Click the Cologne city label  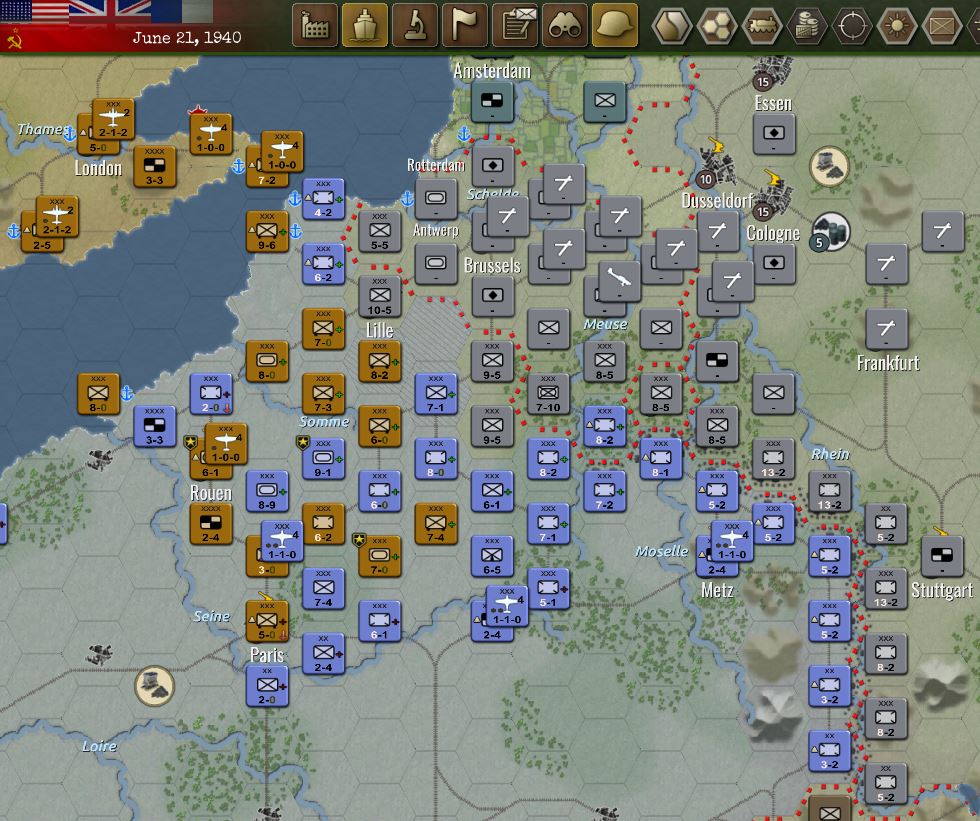tap(773, 233)
